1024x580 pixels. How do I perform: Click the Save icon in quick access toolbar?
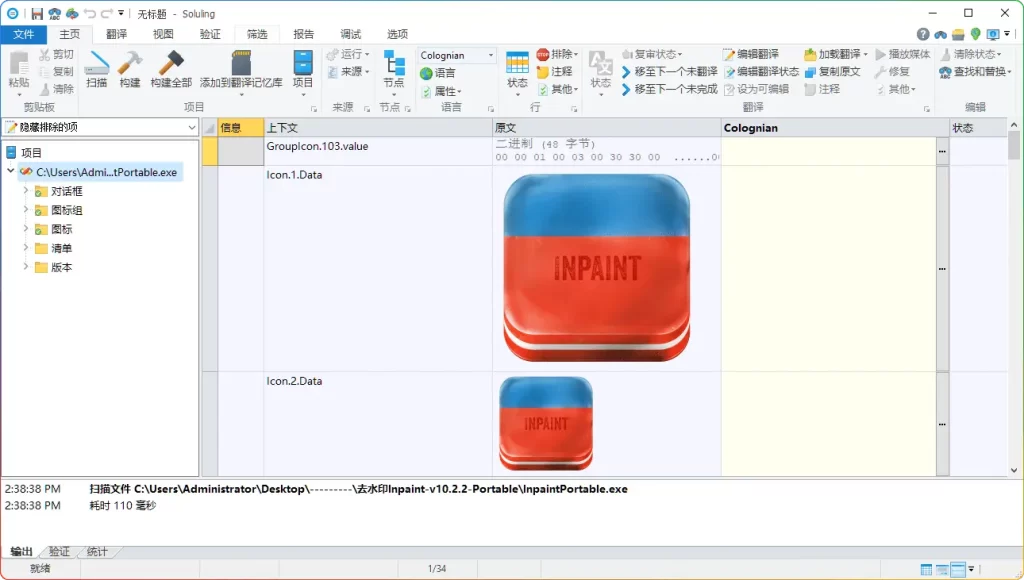point(37,14)
